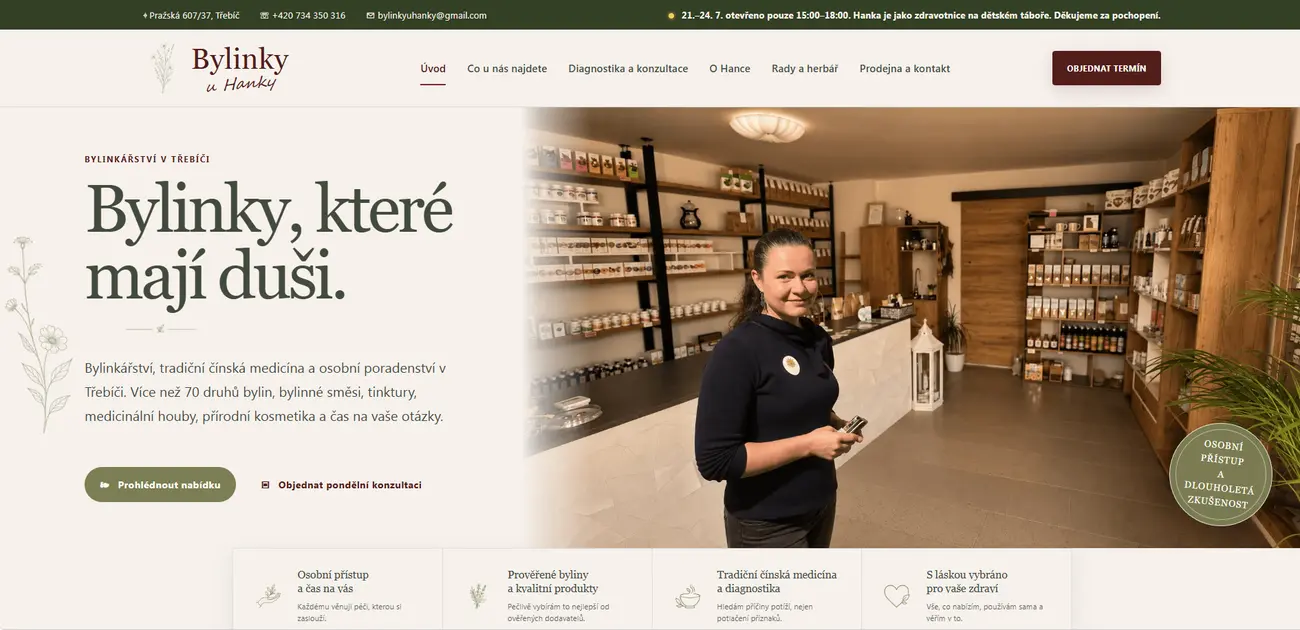Screen dimensions: 1300x630
Task: Click the phone icon before +420 number
Action: coord(264,16)
